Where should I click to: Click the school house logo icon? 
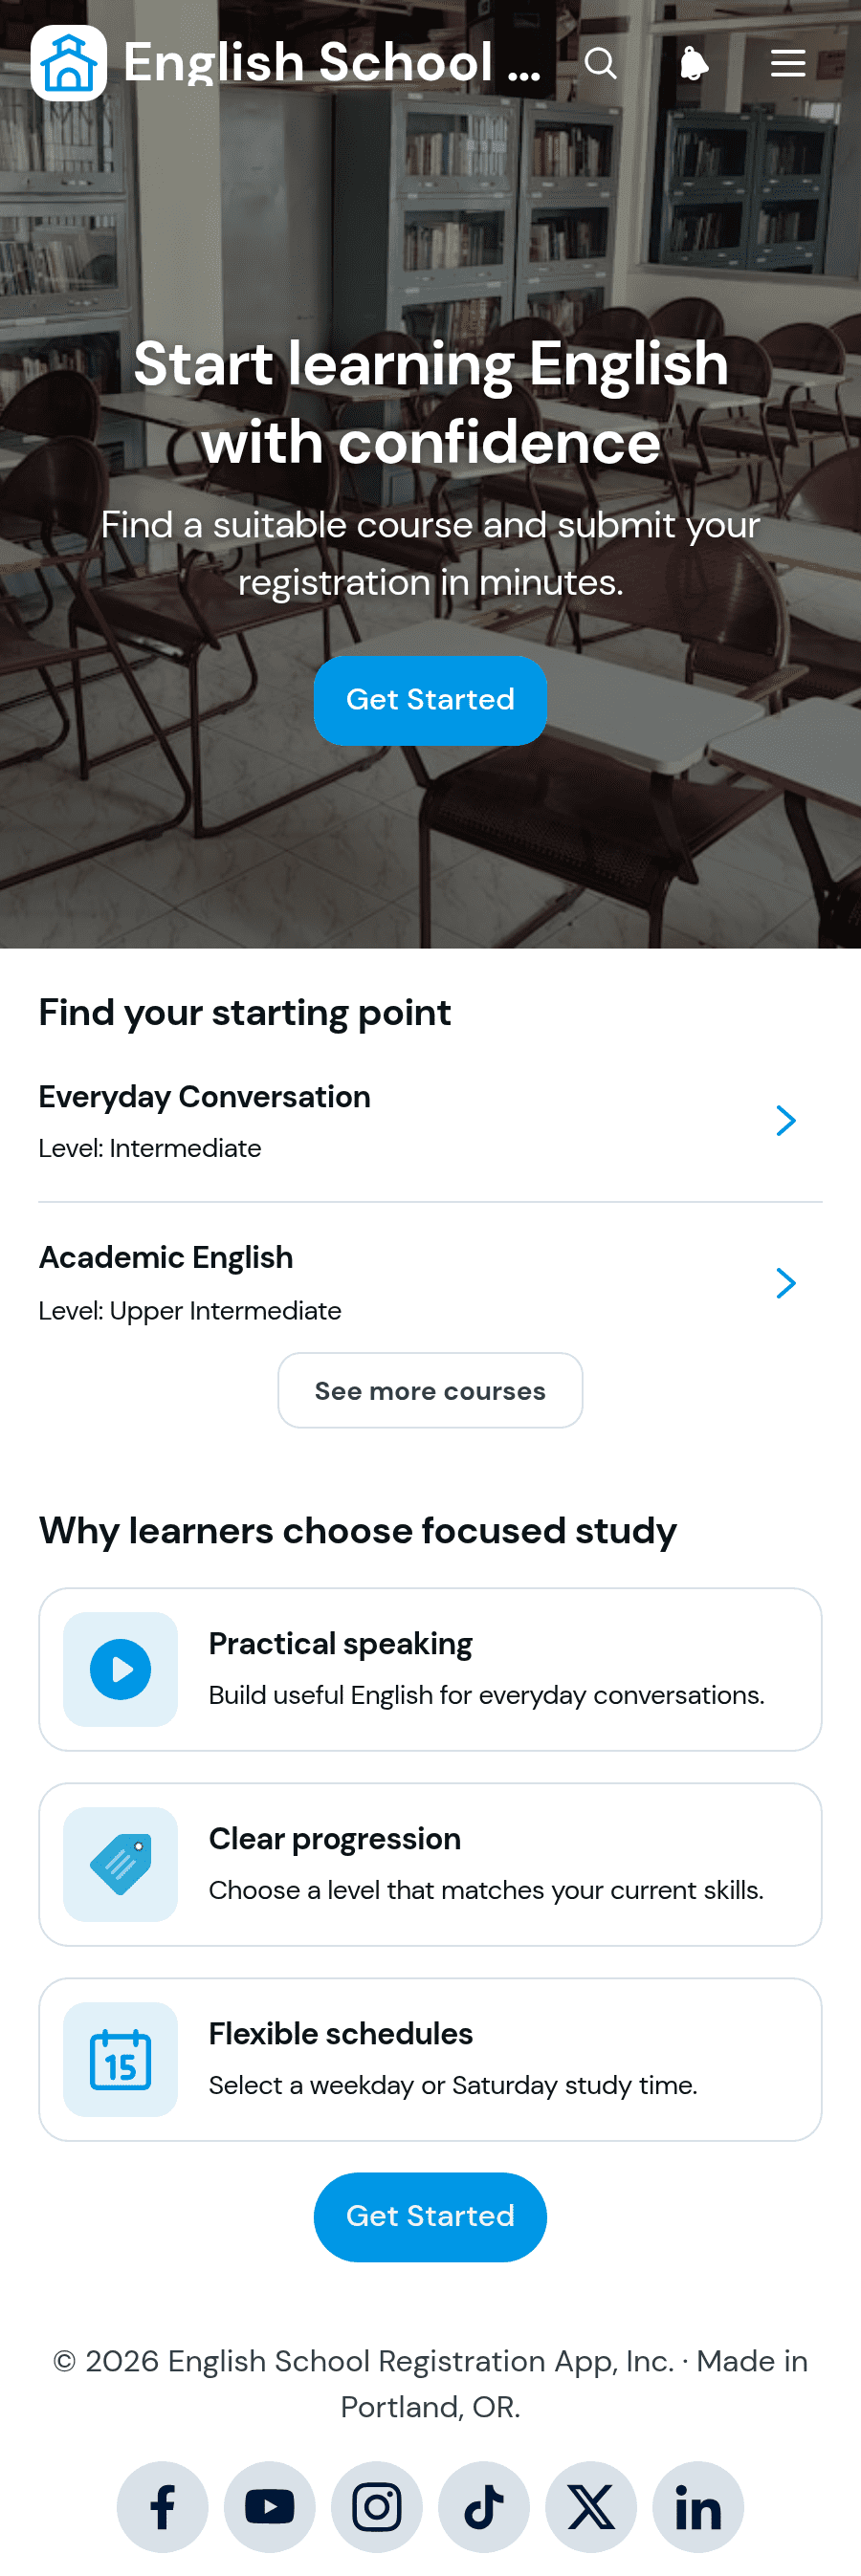69,63
